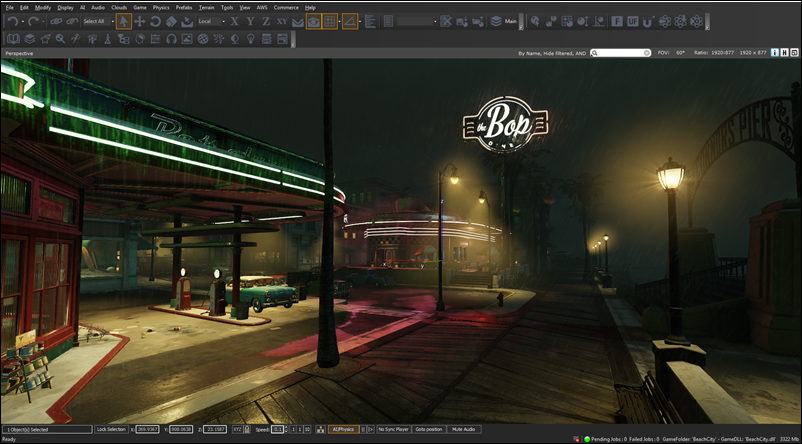This screenshot has height=444, width=802.
Task: Activate the Select Object arrow tool
Action: click(x=123, y=21)
